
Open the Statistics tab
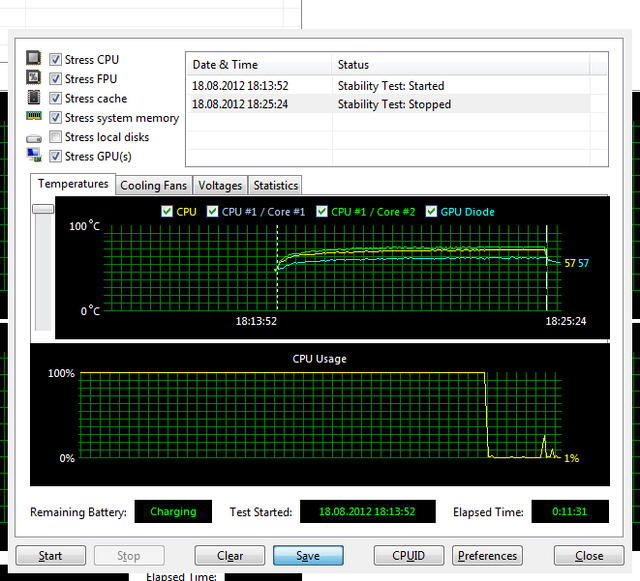276,186
